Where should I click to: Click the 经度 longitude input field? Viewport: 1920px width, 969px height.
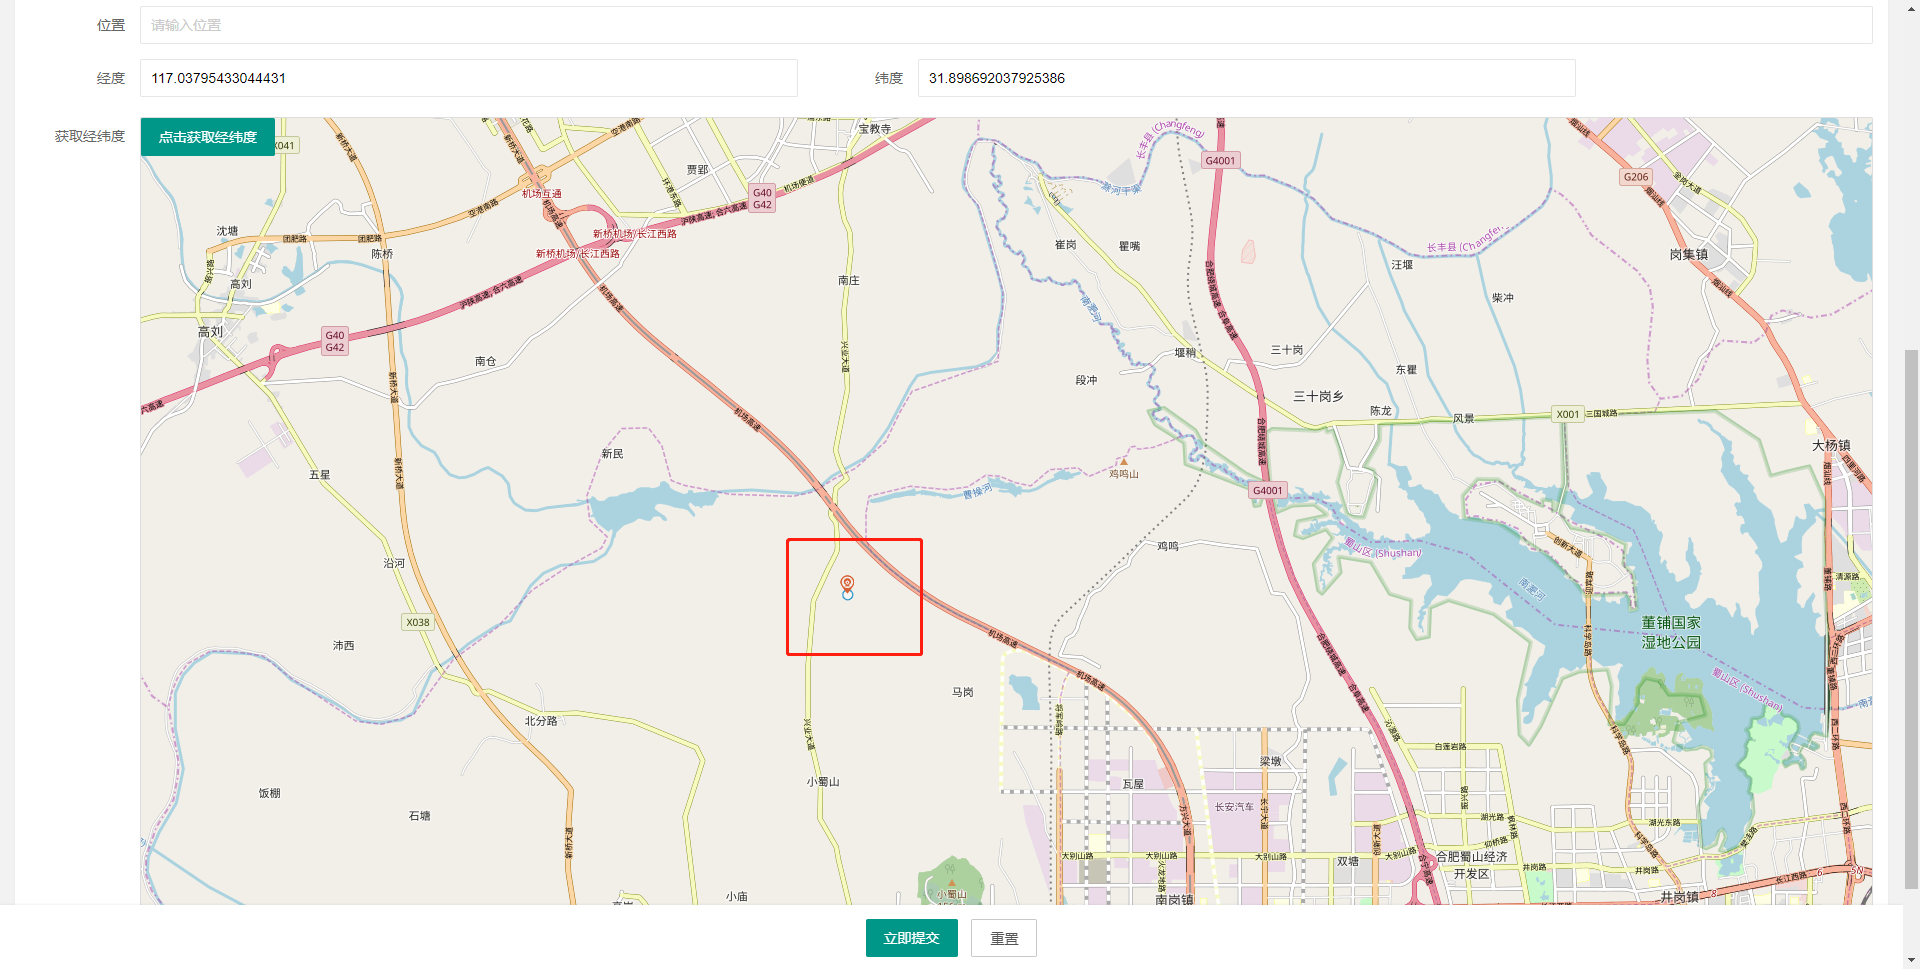pos(469,78)
